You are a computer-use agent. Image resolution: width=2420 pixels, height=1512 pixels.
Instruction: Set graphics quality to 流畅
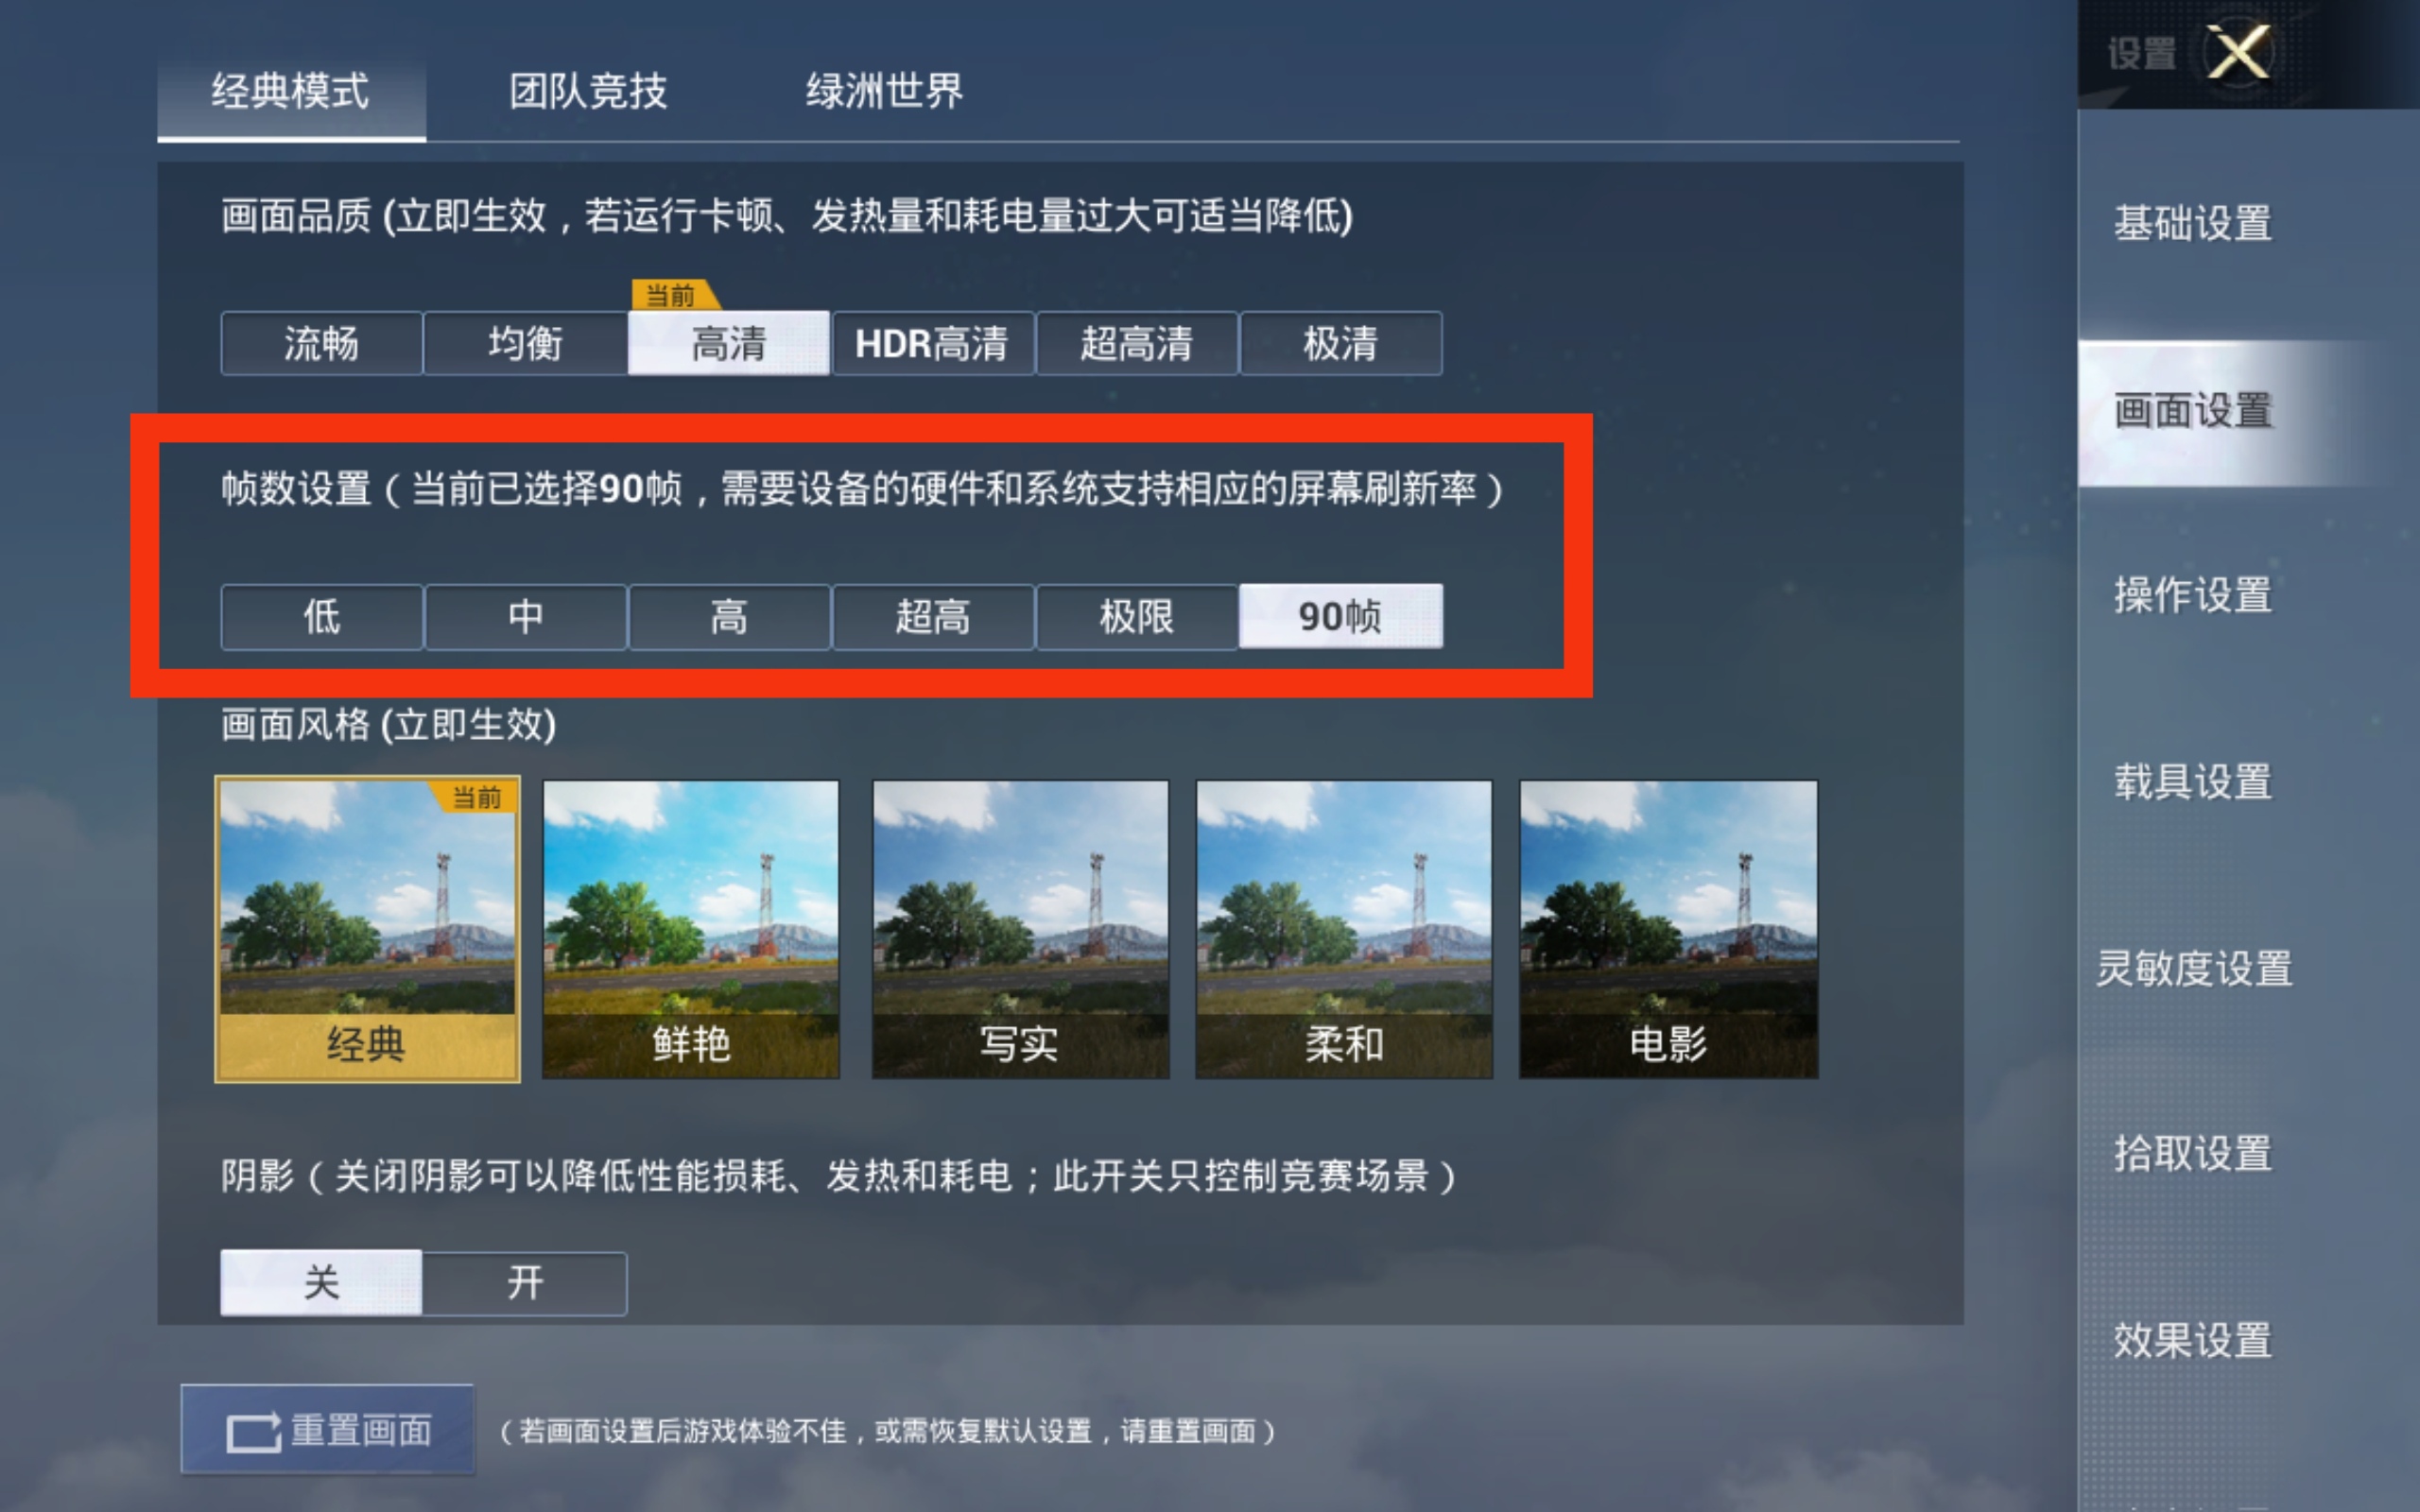pos(321,344)
